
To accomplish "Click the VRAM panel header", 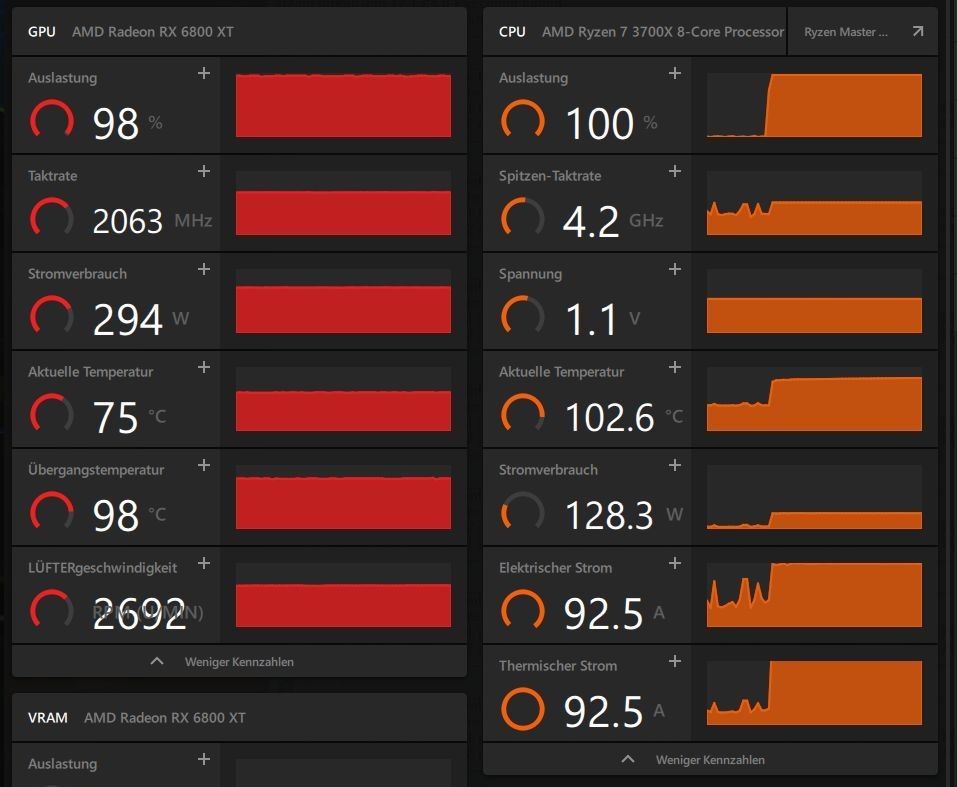I will click(x=239, y=717).
